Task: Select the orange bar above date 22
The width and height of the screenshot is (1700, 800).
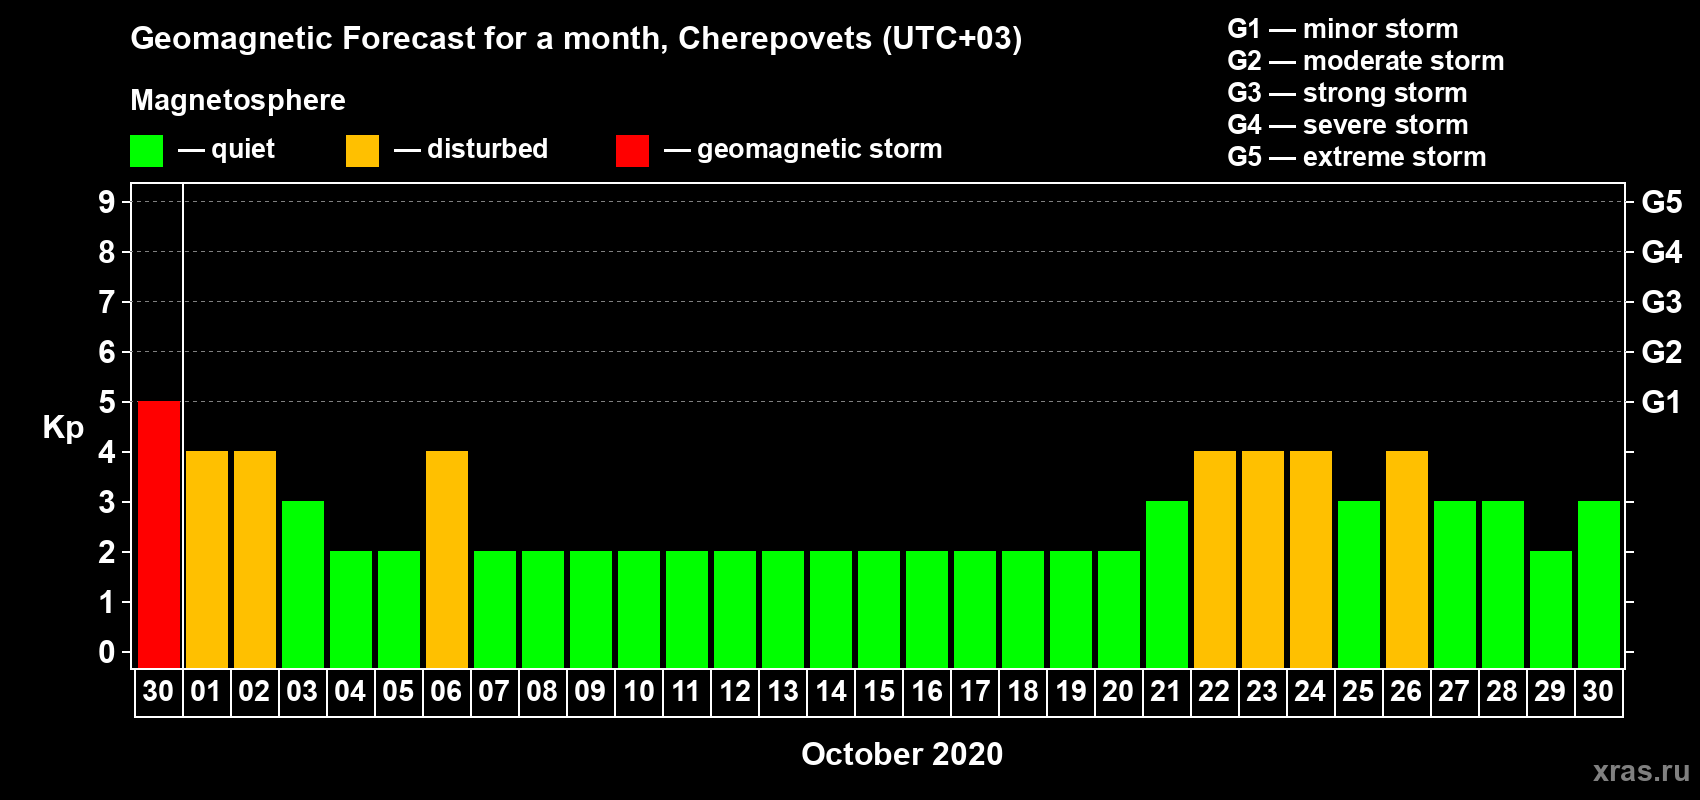Action: pyautogui.click(x=1215, y=560)
